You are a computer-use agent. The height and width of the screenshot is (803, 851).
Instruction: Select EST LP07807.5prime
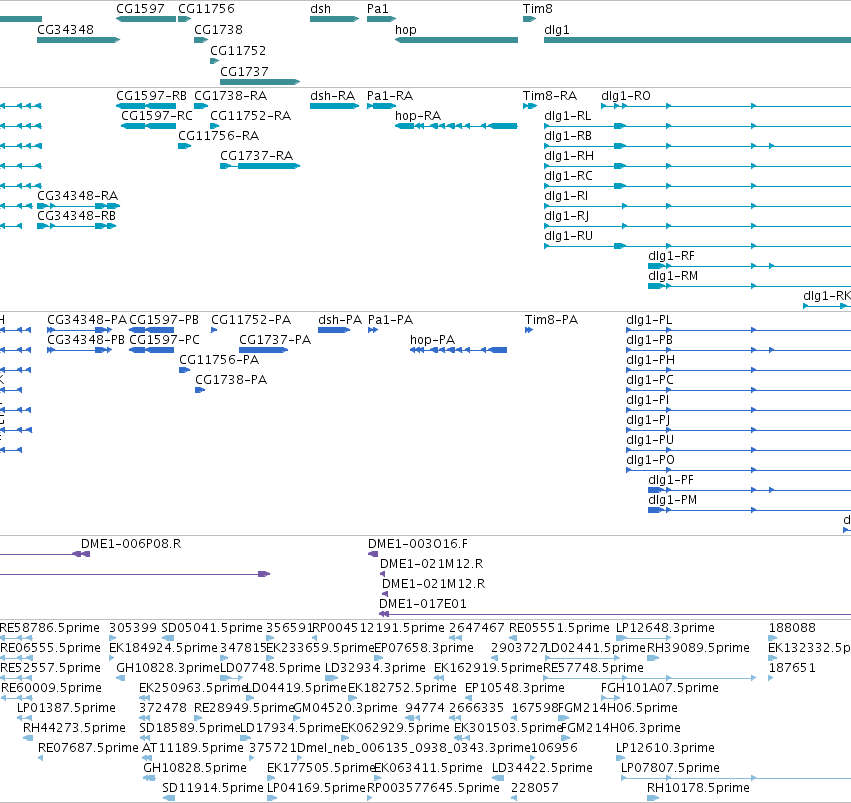tap(670, 769)
